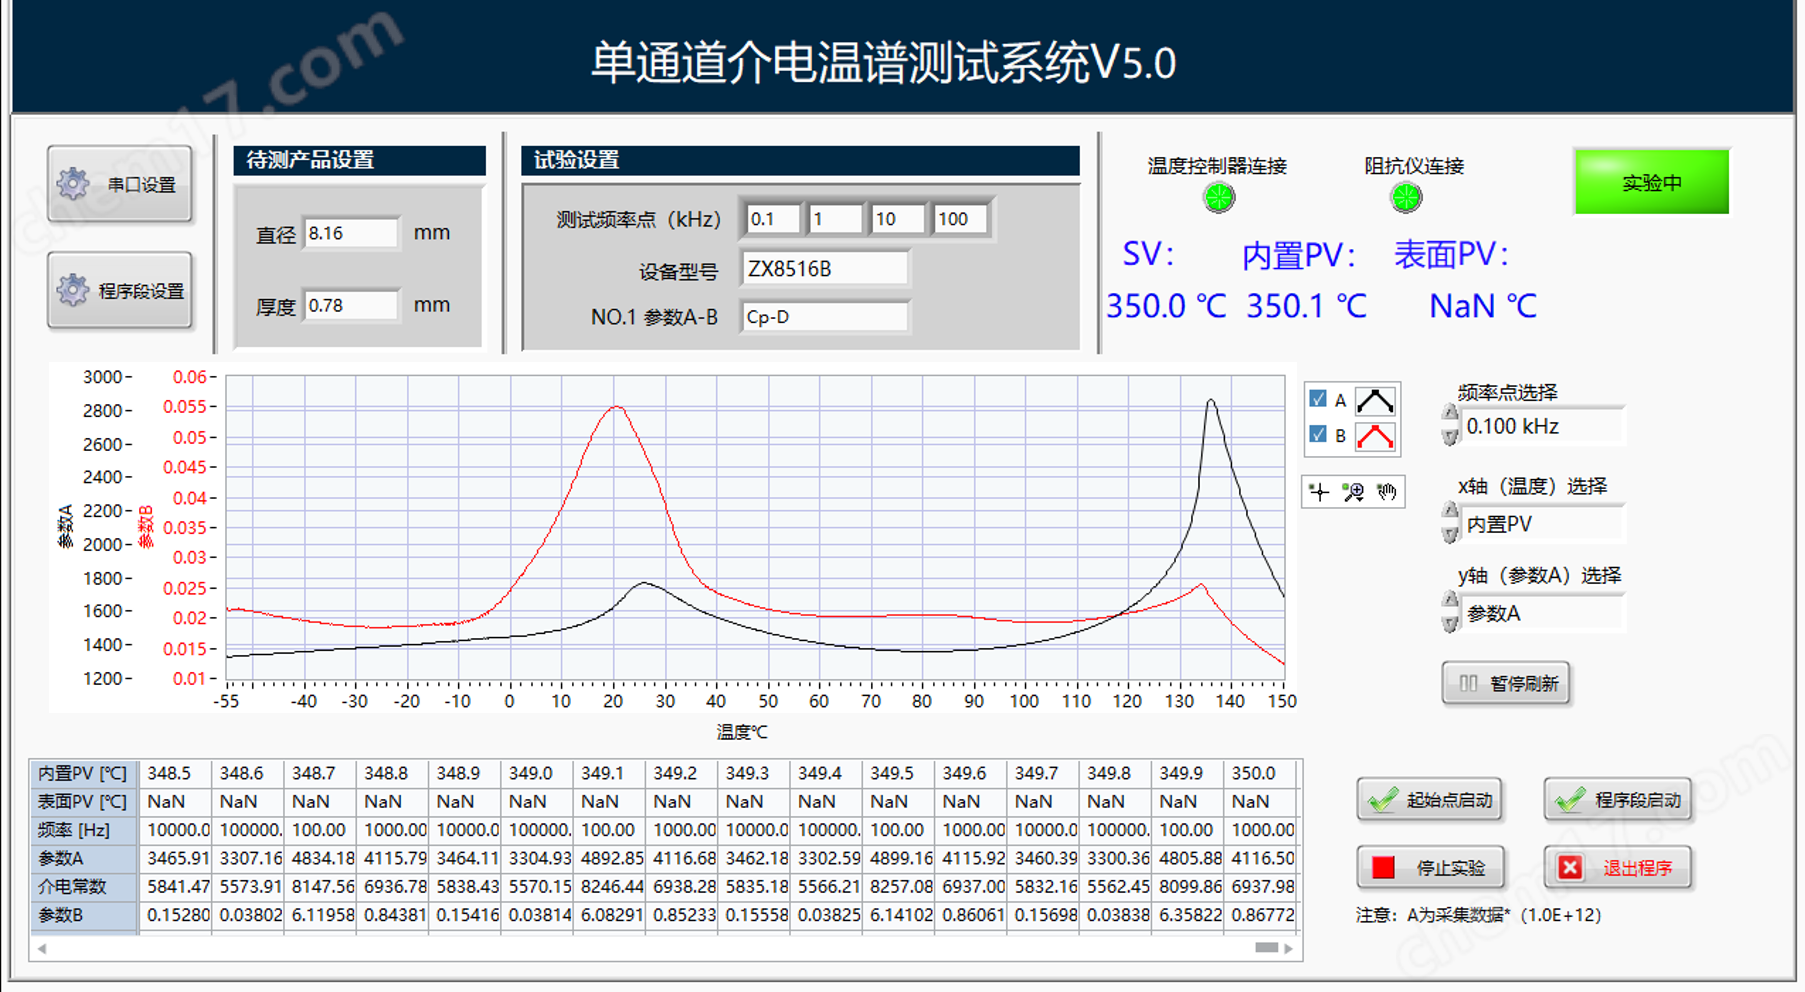The width and height of the screenshot is (1805, 992).
Task: Click the 阻抗仪连接 green LED indicator
Action: coord(1404,197)
